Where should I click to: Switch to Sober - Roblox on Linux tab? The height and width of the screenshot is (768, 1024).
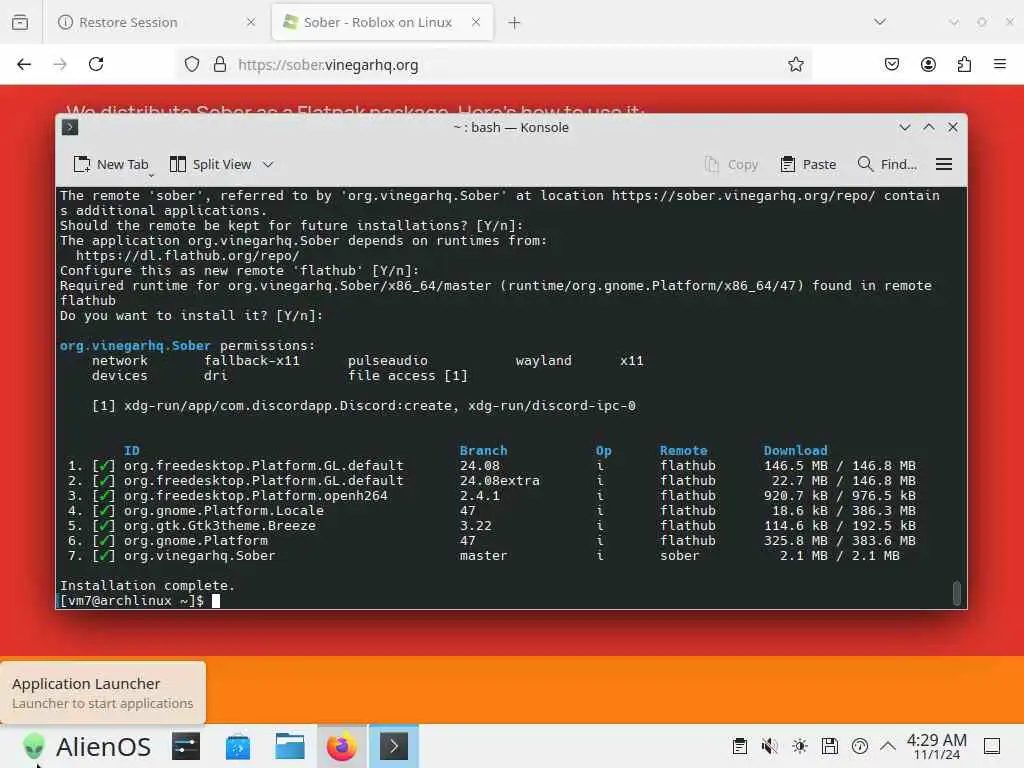tap(383, 22)
